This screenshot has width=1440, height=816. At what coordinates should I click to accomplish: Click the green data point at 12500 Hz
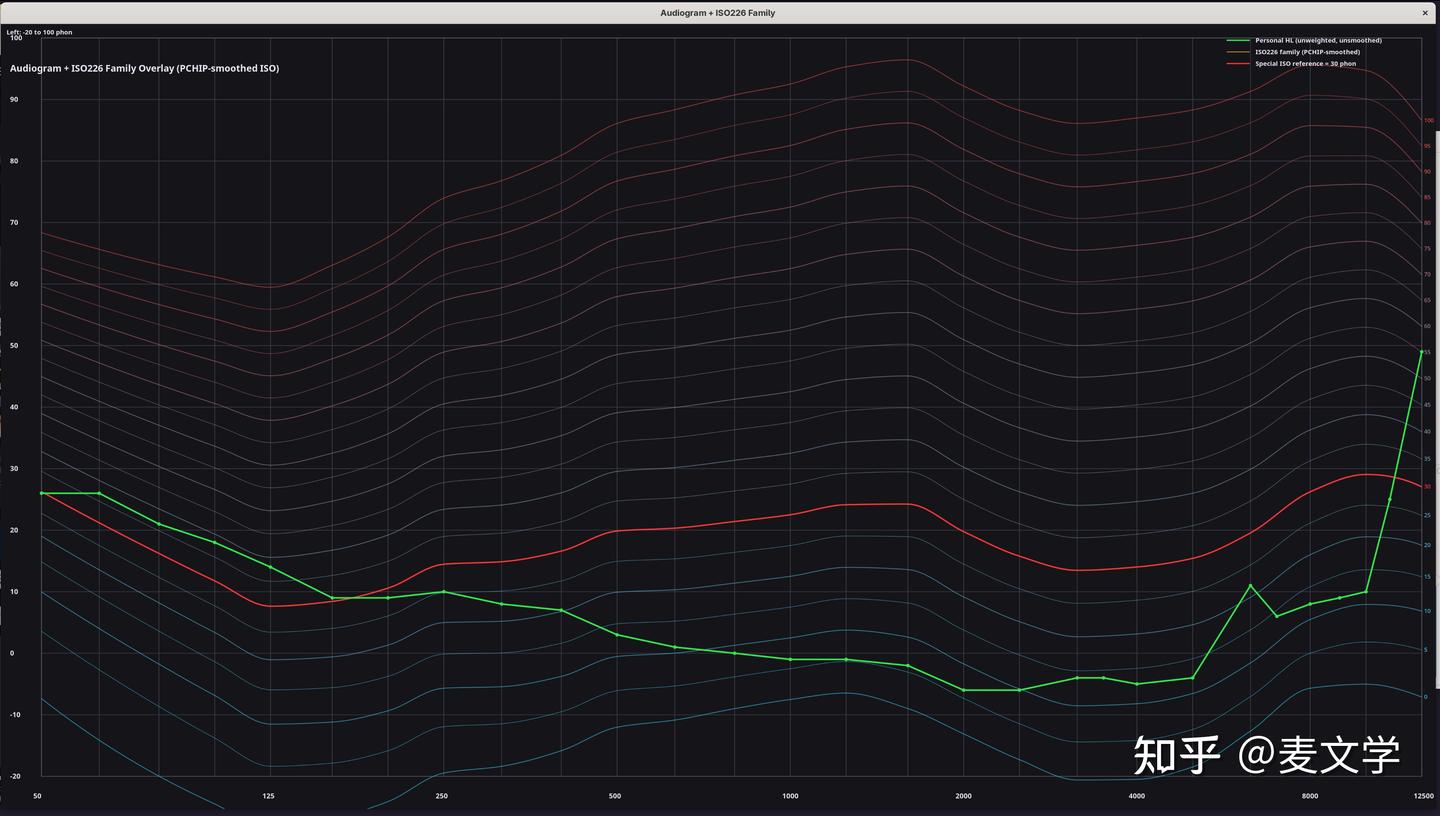coord(1421,352)
